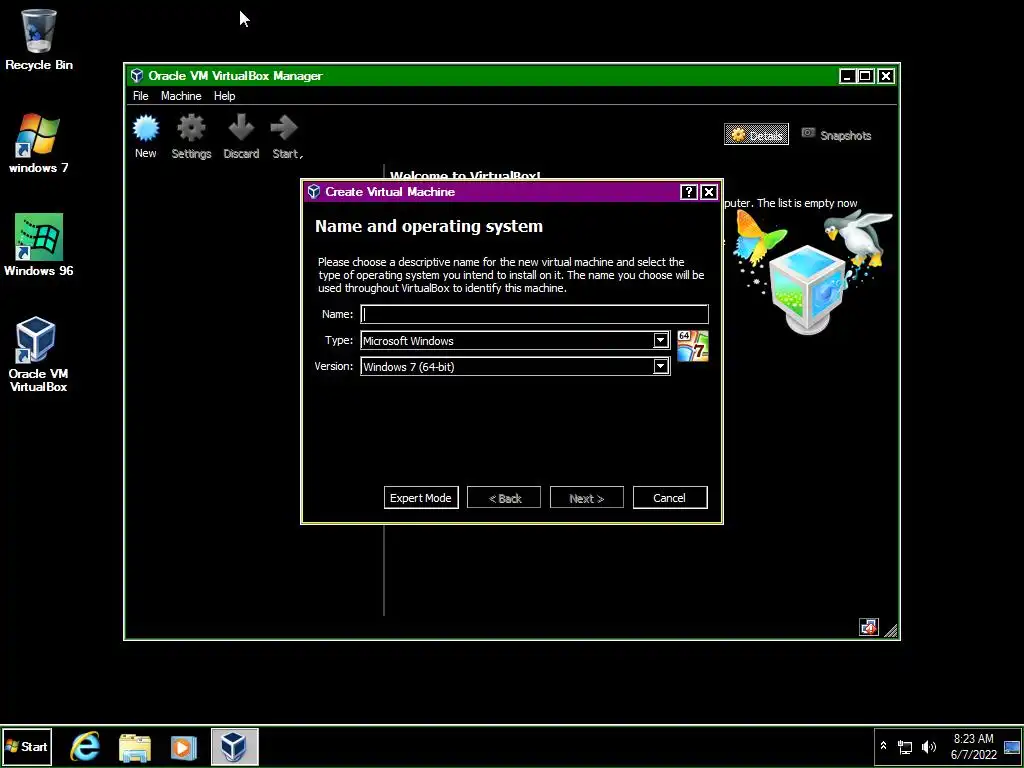
Task: Cancel the Create Virtual Machine dialog
Action: [x=669, y=498]
